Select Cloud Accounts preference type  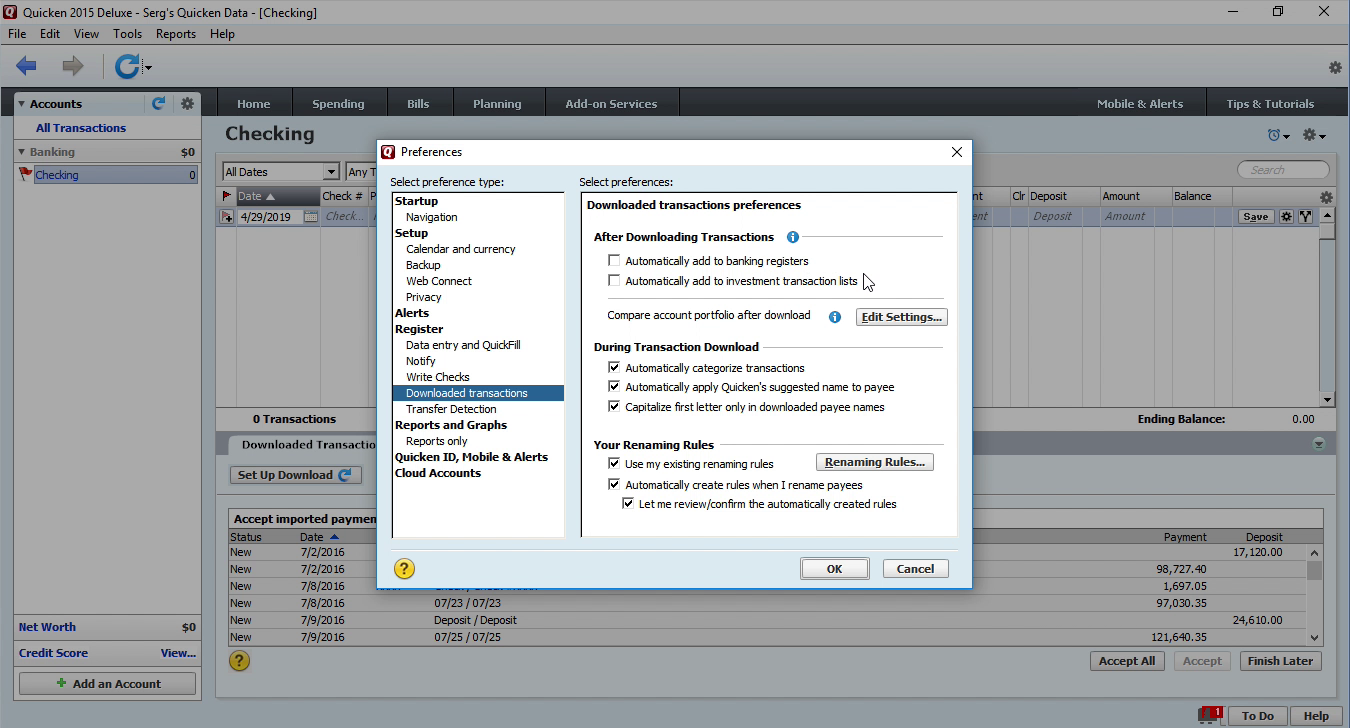point(437,473)
